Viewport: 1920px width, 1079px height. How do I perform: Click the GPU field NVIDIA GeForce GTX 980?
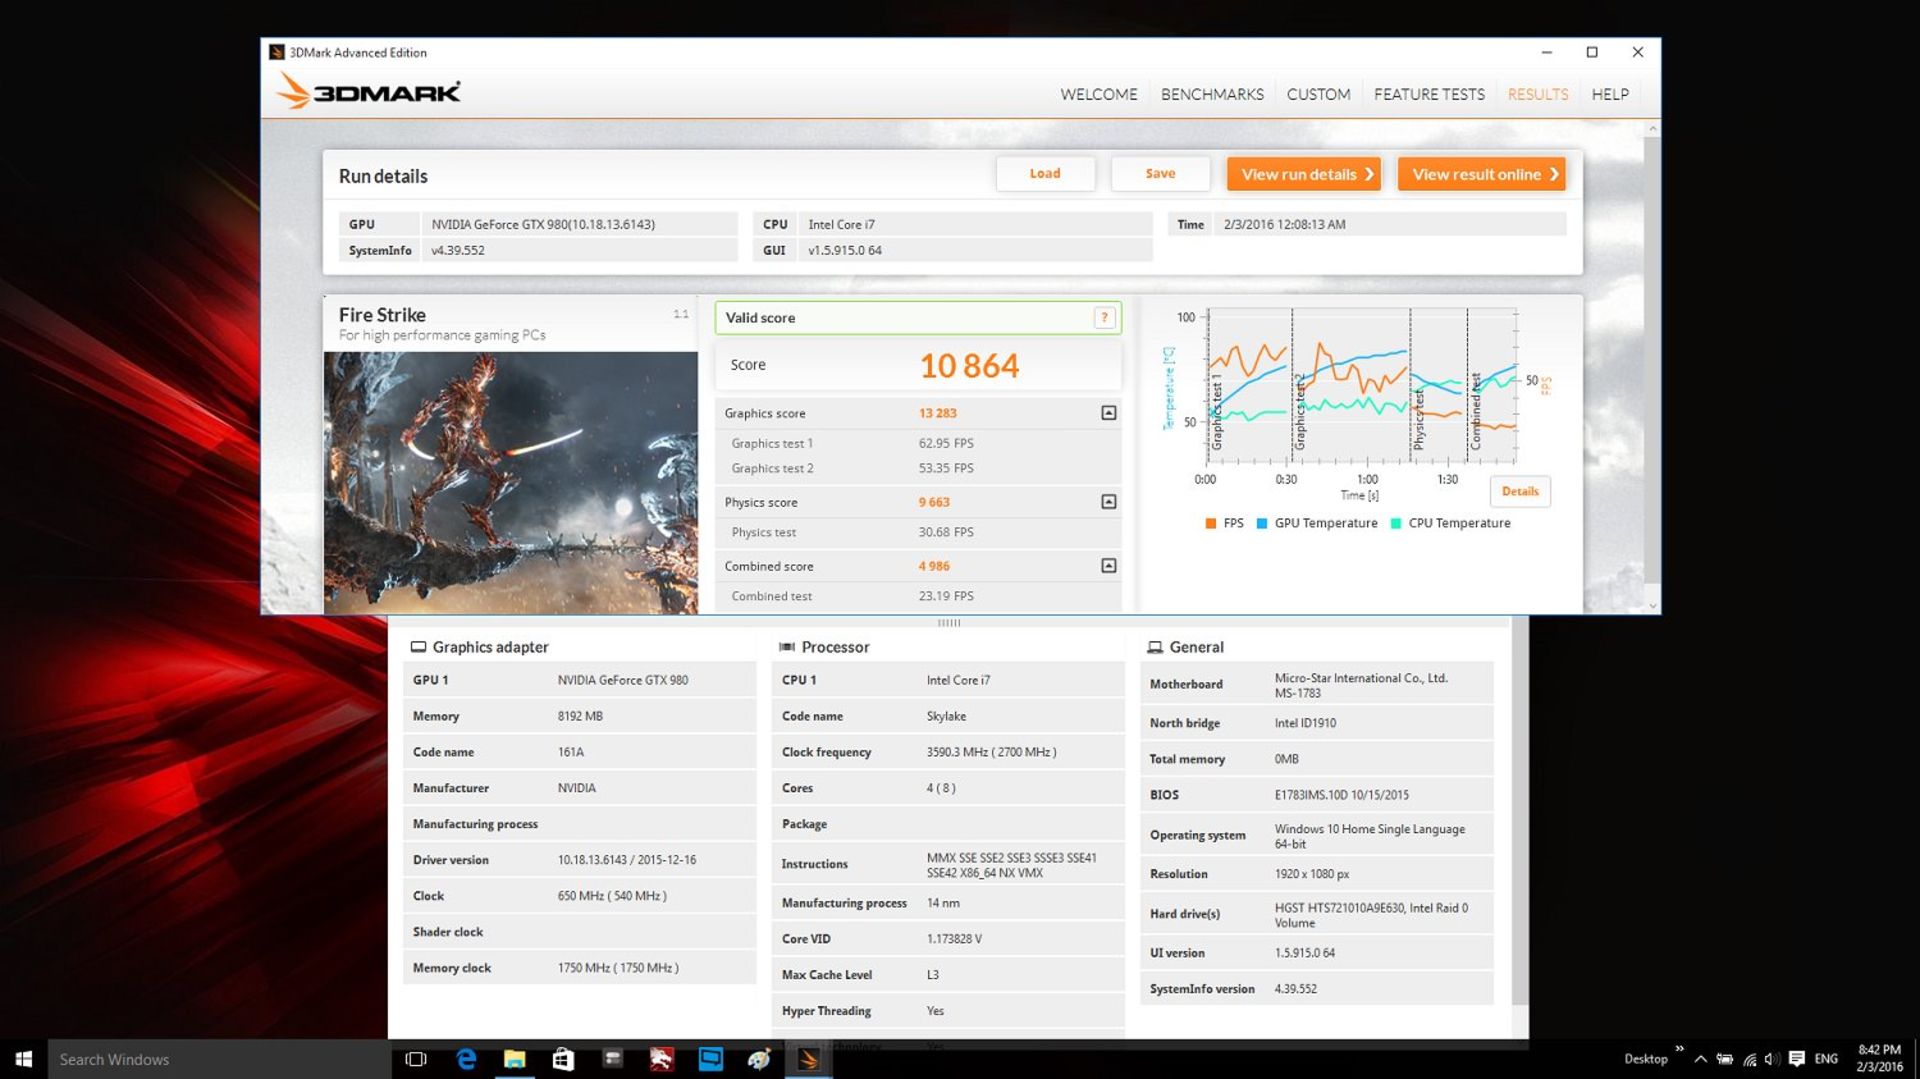[x=580, y=224]
